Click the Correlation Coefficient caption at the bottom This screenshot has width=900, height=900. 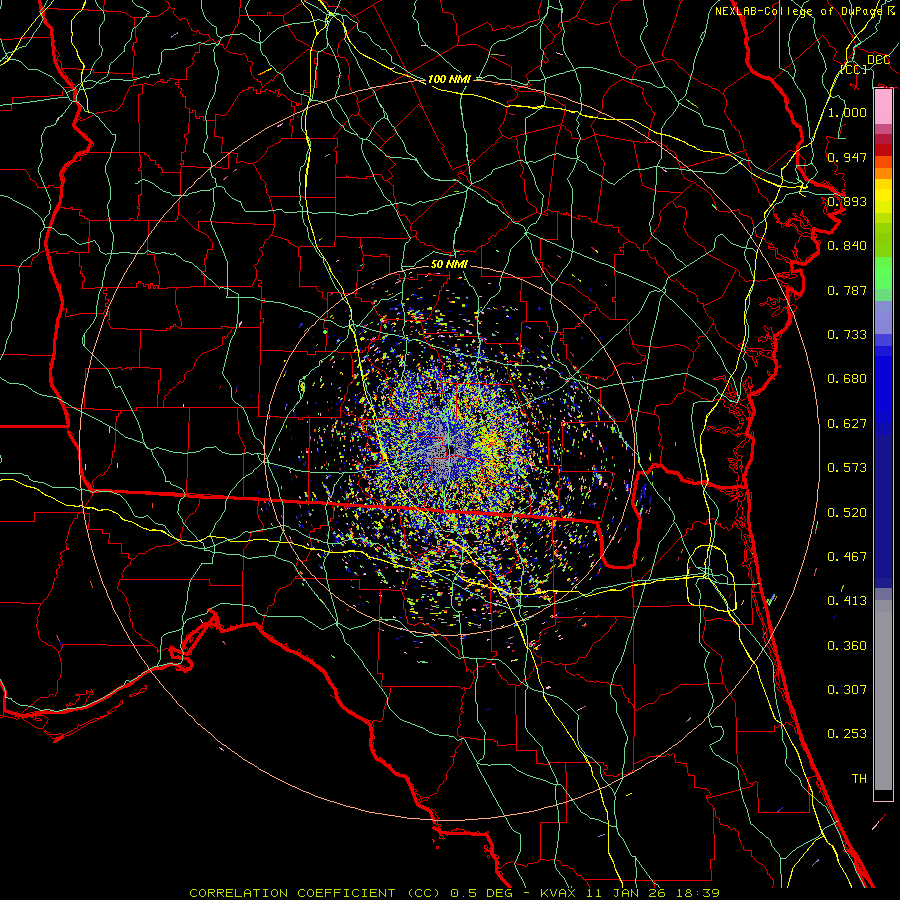(454, 893)
